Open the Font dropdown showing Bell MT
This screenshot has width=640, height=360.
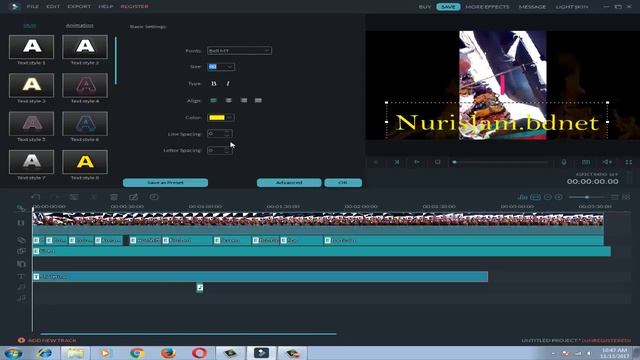click(x=239, y=51)
